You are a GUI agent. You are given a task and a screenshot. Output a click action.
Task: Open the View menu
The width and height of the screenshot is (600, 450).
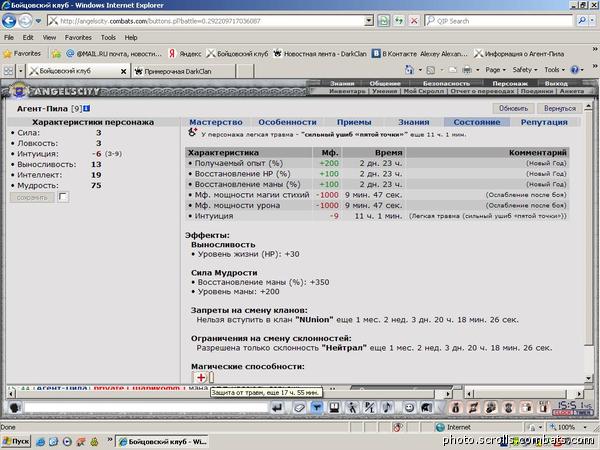click(x=49, y=38)
